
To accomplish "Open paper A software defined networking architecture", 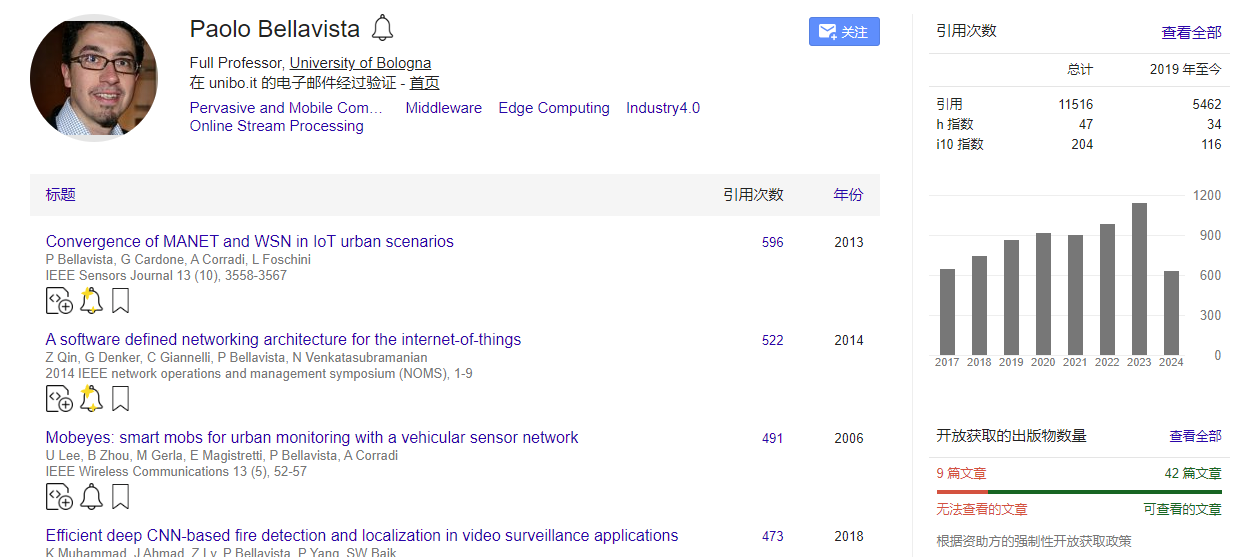I will (x=283, y=339).
